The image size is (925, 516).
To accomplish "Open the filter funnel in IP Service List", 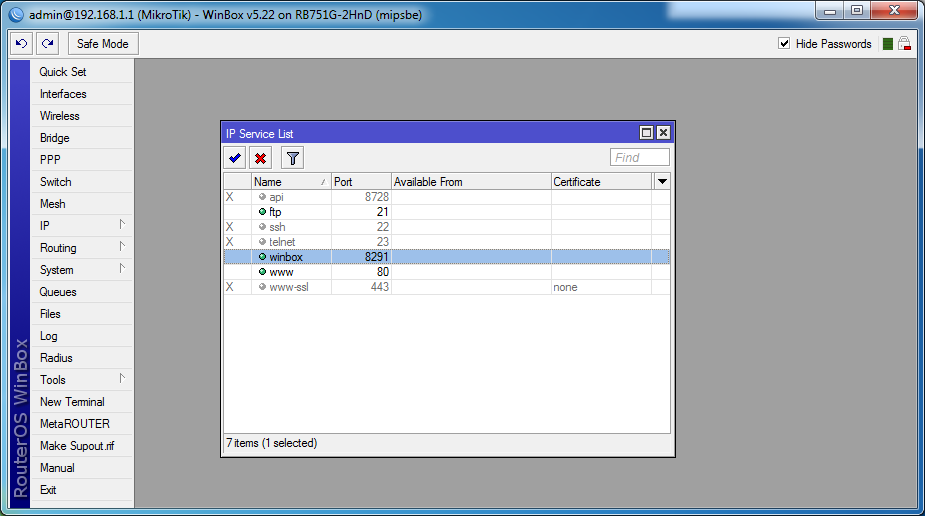I will [293, 158].
